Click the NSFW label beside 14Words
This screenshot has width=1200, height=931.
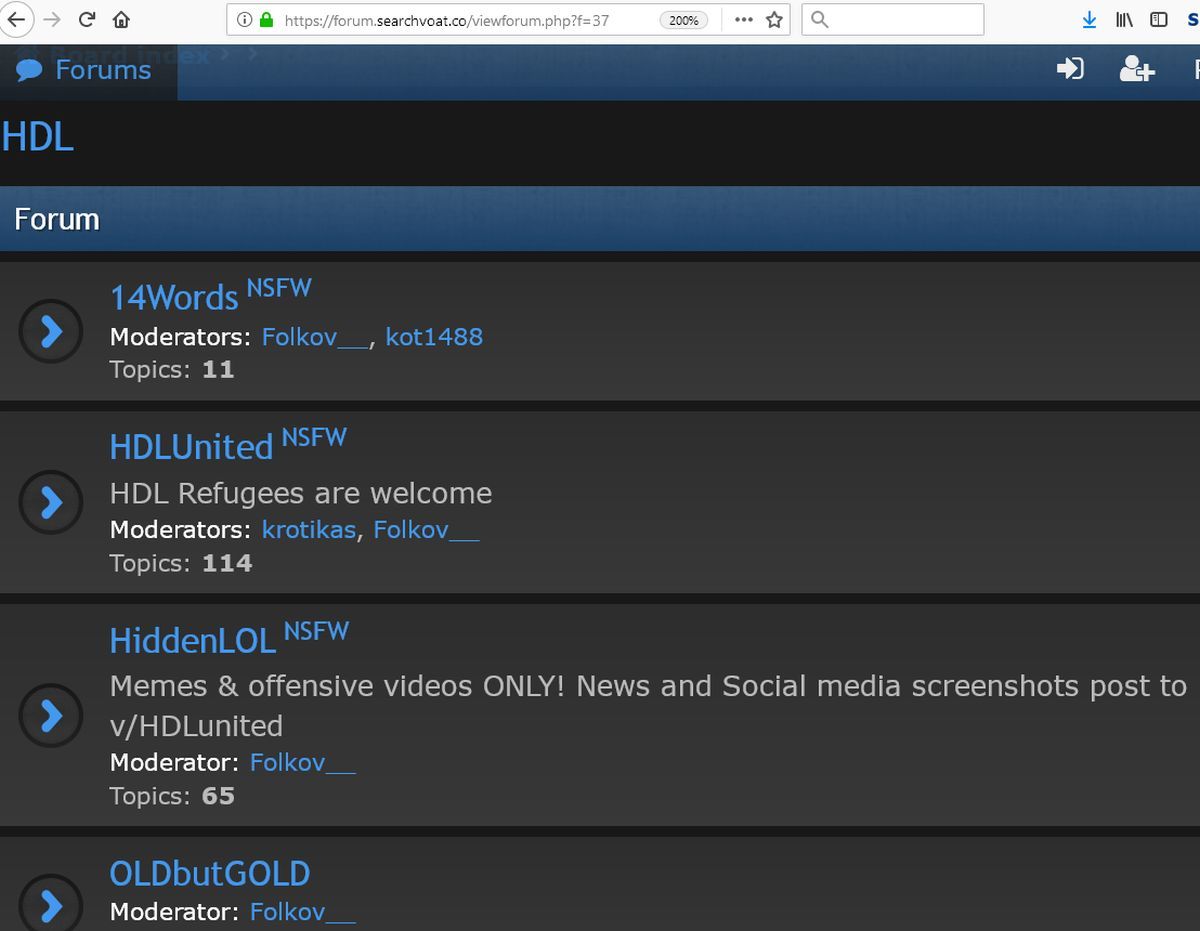click(279, 288)
